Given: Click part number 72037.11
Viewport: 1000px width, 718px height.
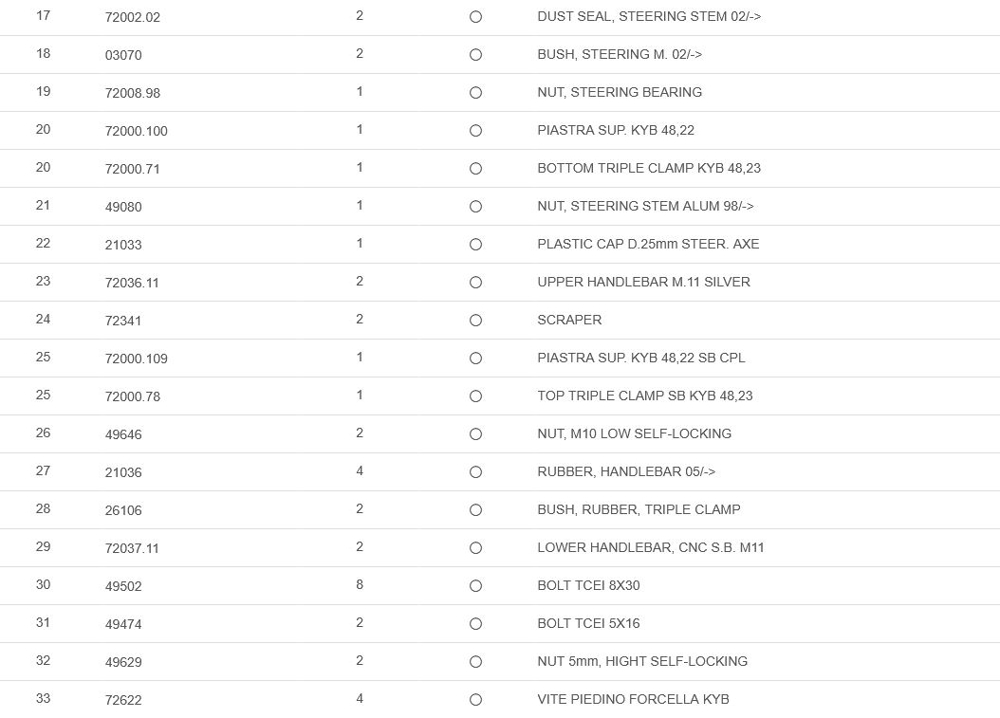Looking at the screenshot, I should [132, 548].
